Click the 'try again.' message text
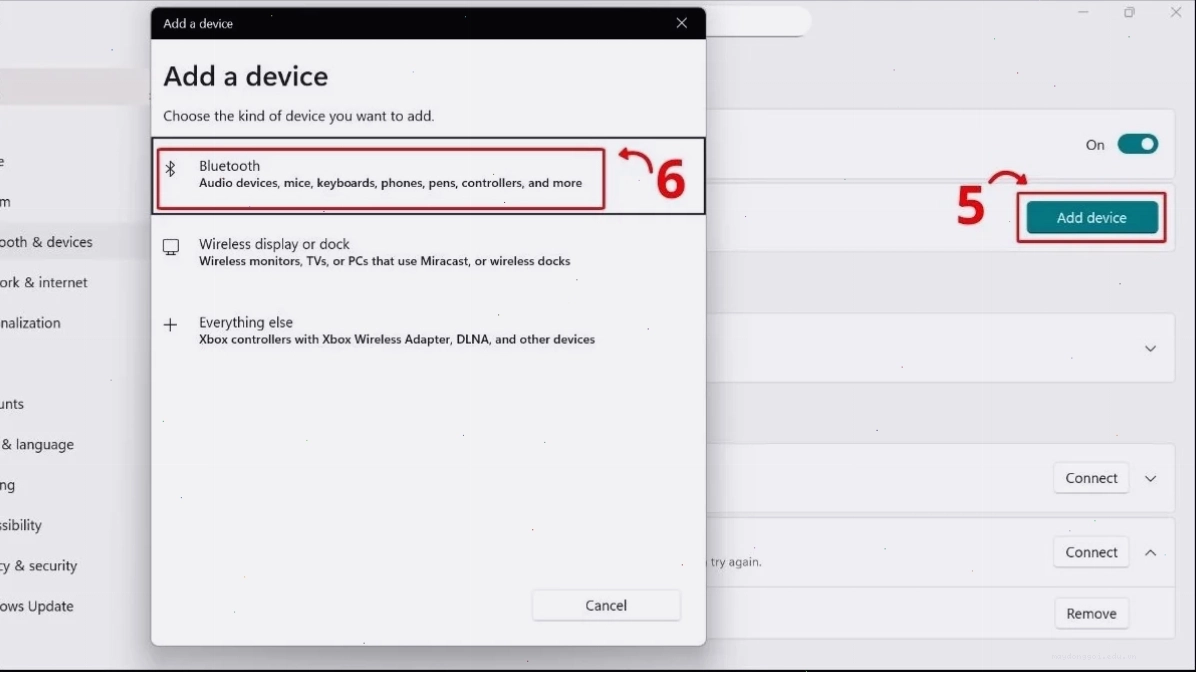 (x=736, y=562)
